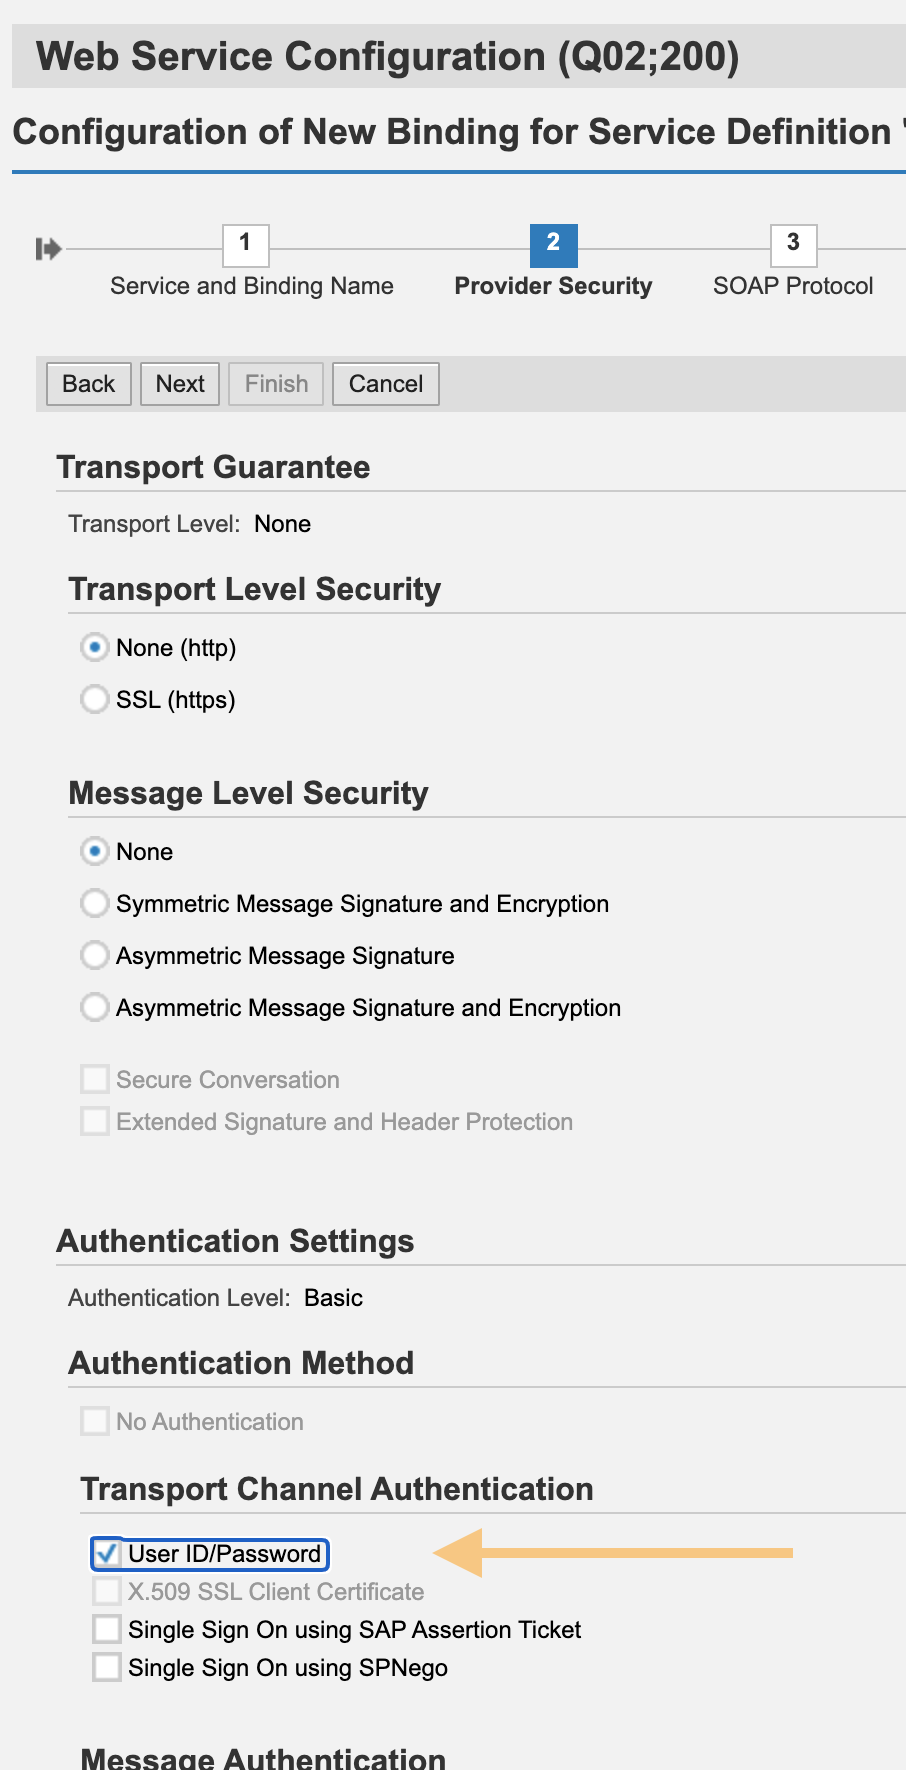
Task: Jump to roadmap step 3 box
Action: (x=793, y=244)
